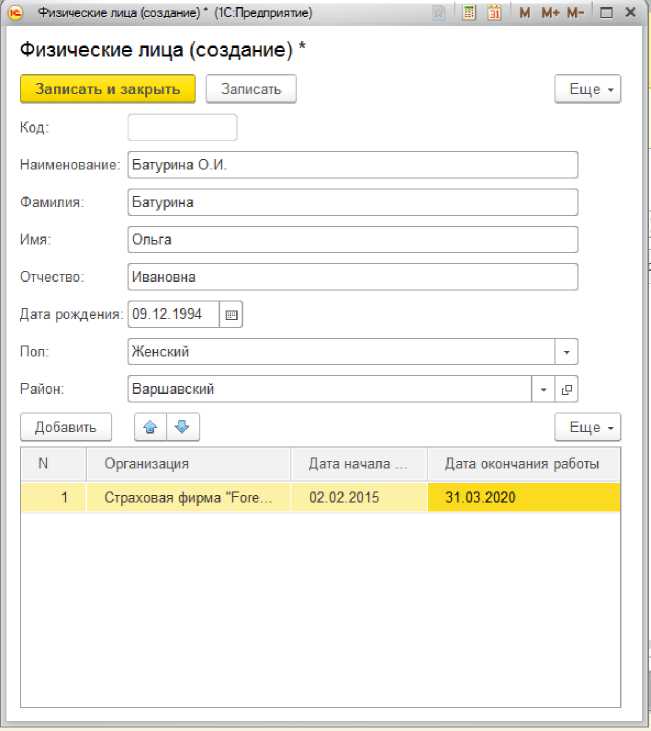
Task: Click the Наименование field
Action: [x=353, y=165]
